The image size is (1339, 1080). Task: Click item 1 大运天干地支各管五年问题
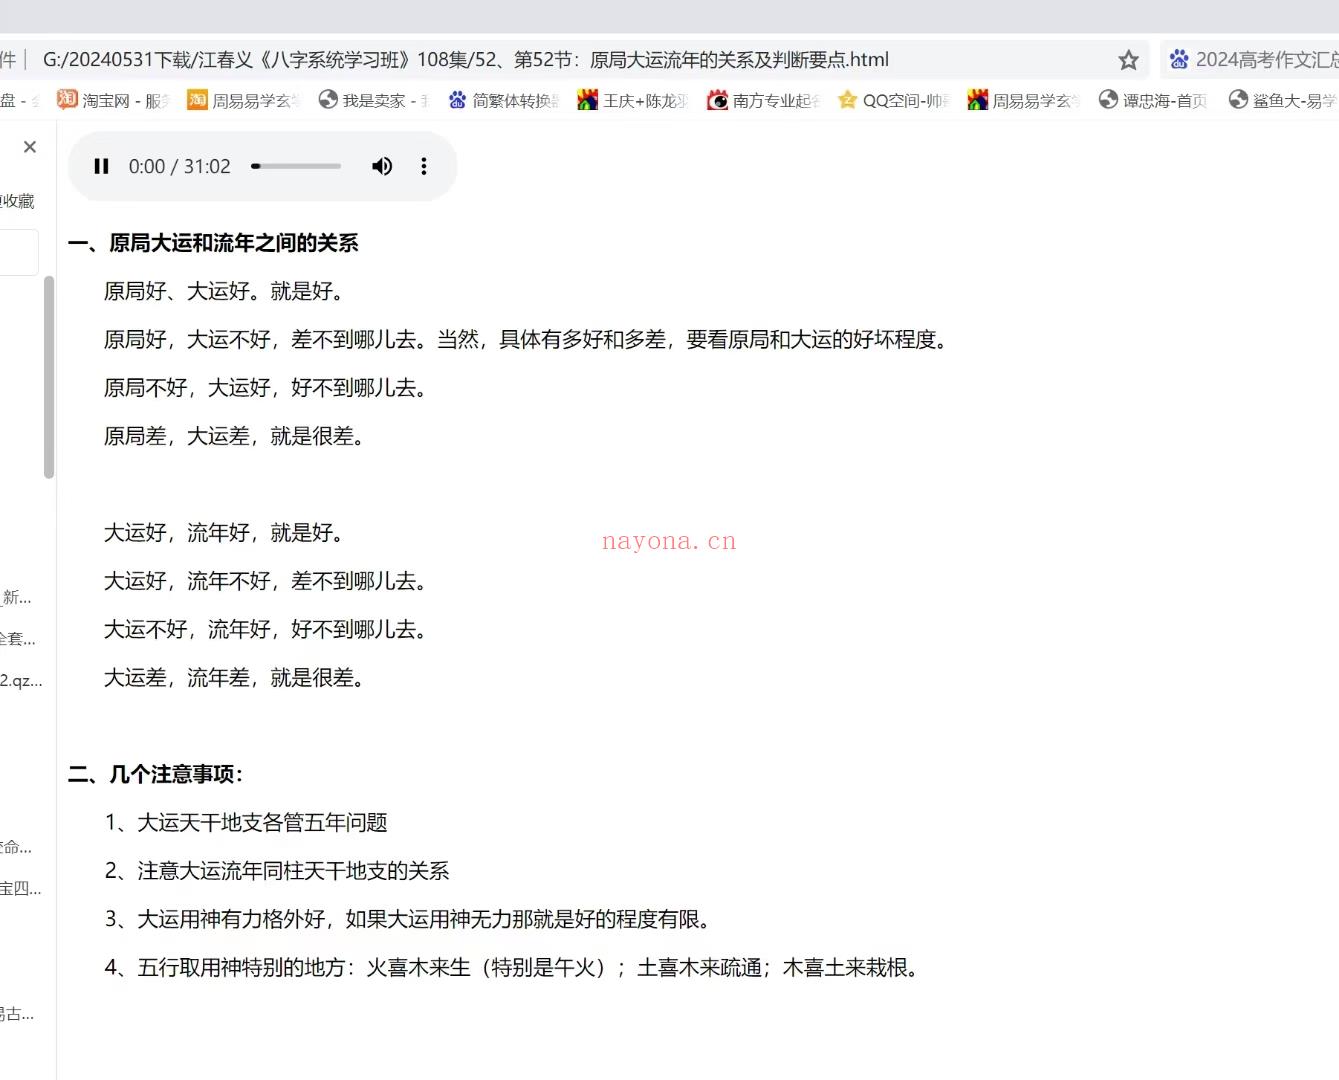(x=246, y=823)
